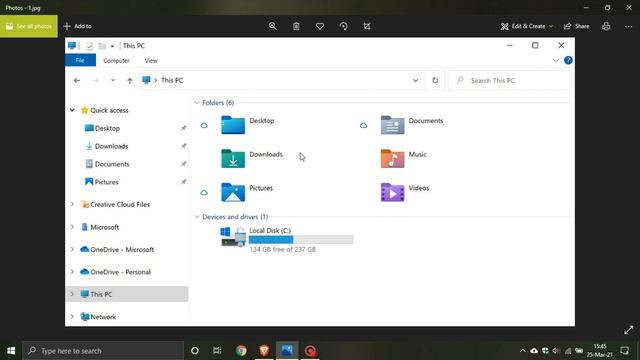Open the View ribbon tab
This screenshot has height=360, width=640.
(x=151, y=60)
